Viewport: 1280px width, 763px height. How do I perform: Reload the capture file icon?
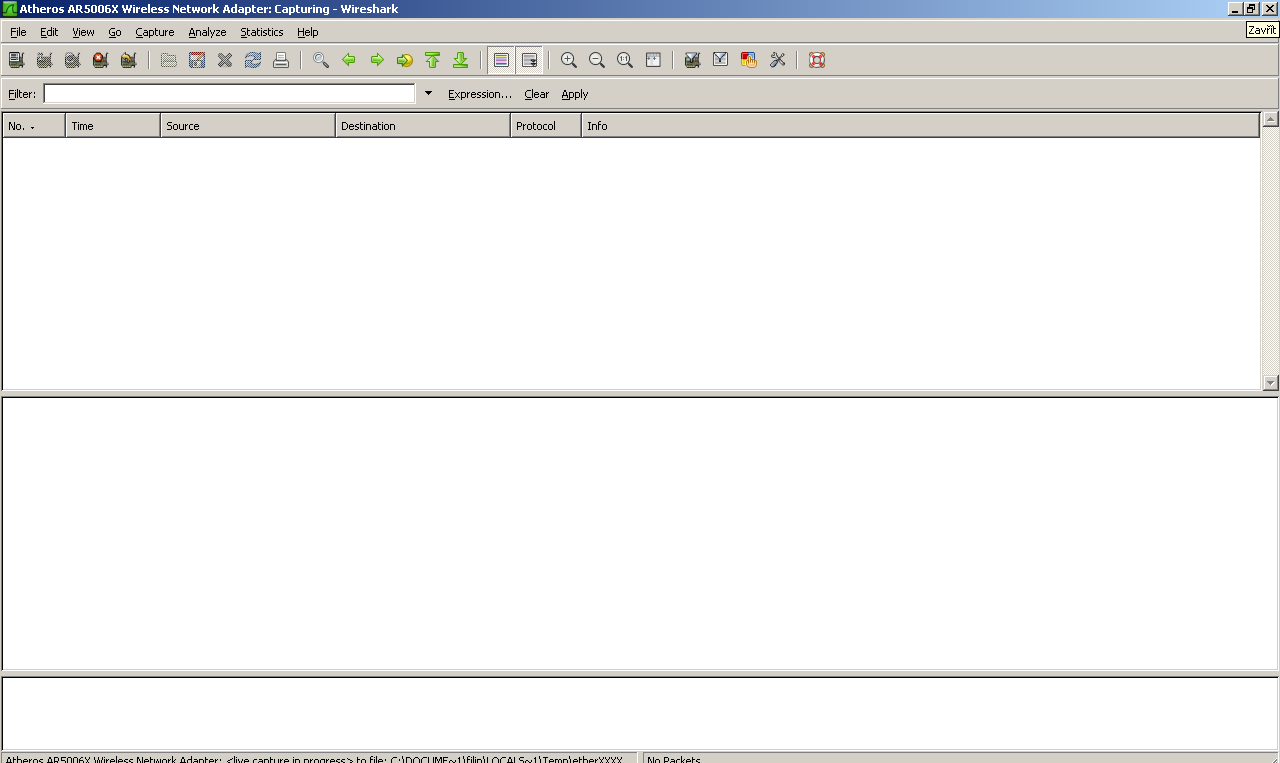coord(253,60)
